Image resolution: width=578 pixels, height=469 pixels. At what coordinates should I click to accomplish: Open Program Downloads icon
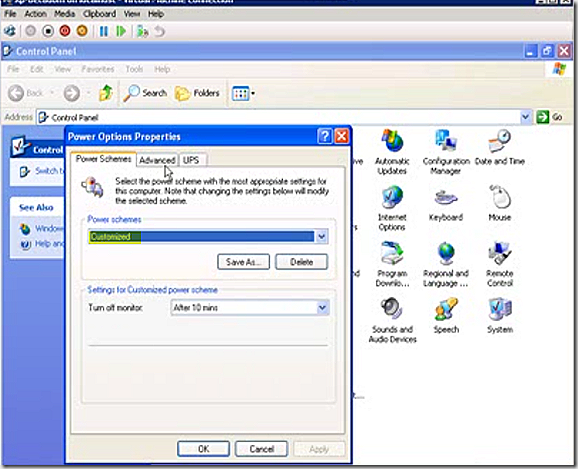coord(392,264)
